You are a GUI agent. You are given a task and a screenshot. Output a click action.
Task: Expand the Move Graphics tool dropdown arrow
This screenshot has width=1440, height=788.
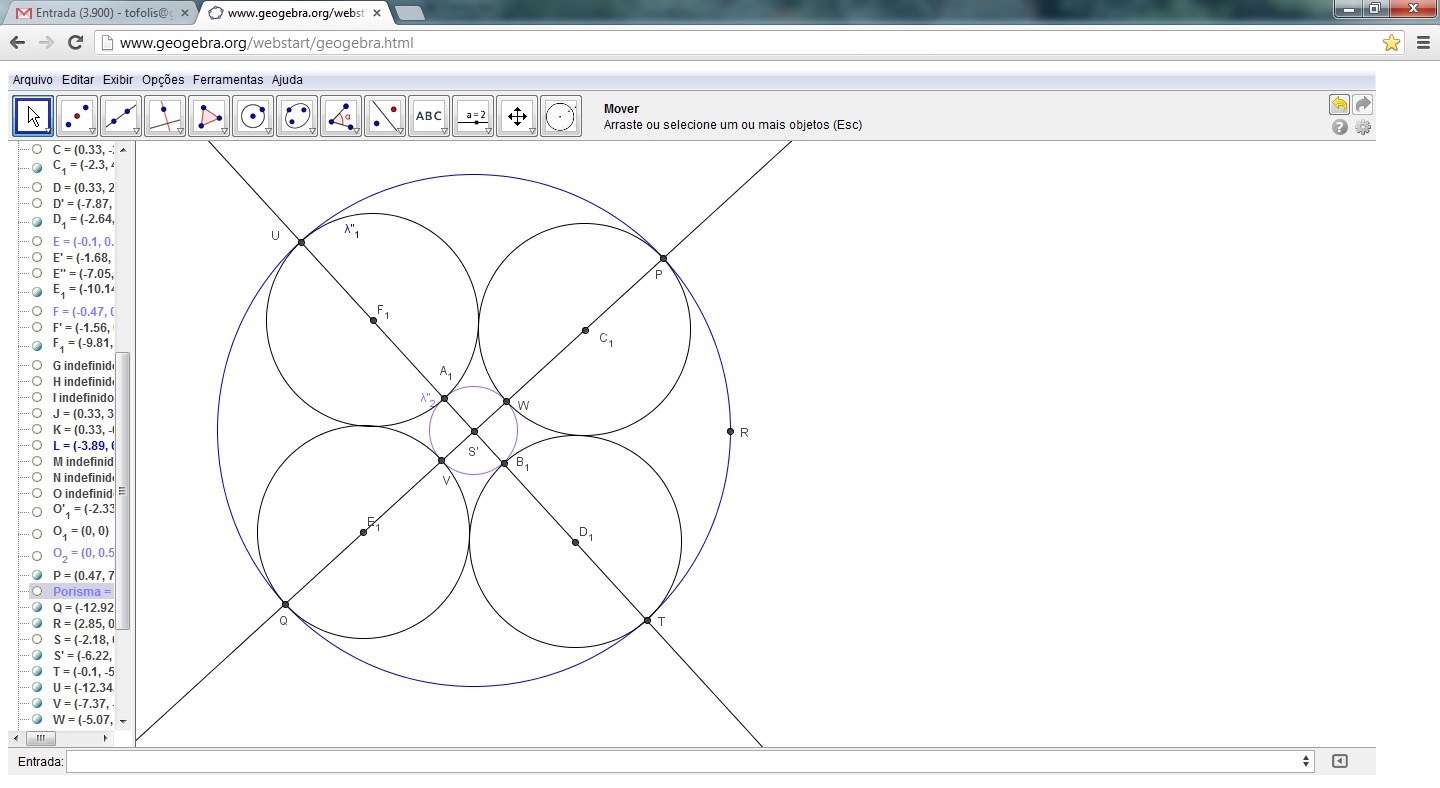[532, 131]
